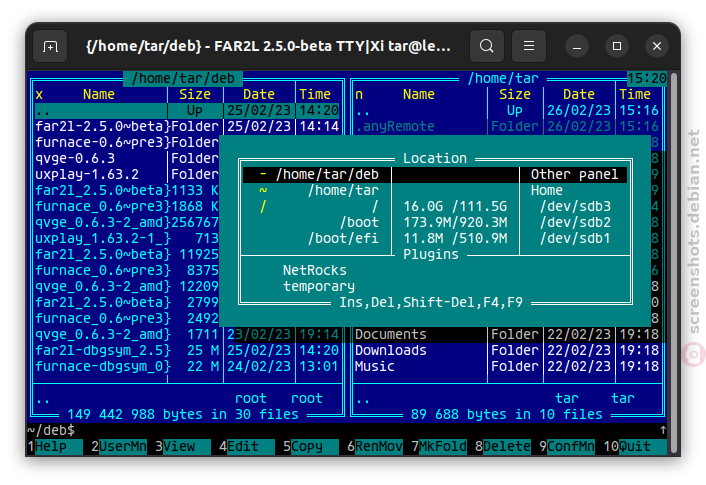The image size is (706, 485).
Task: Click the Ins,Del,Shift-Del,F4,F9 hint text
Action: point(431,302)
